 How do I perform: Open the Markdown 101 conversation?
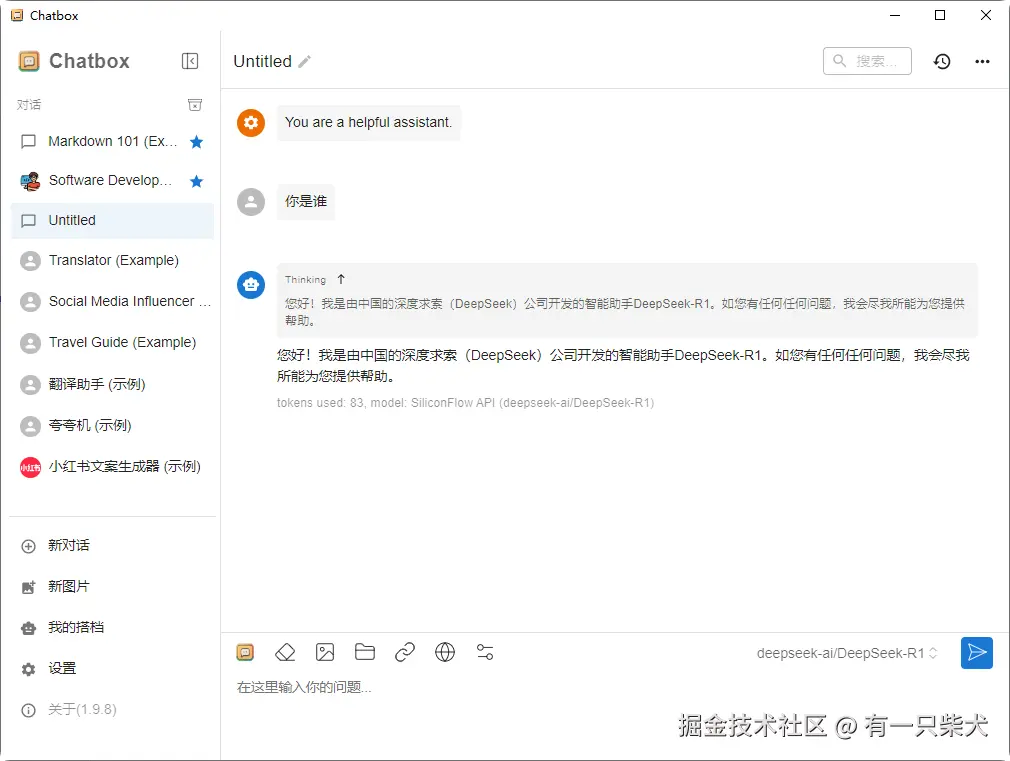click(x=113, y=142)
